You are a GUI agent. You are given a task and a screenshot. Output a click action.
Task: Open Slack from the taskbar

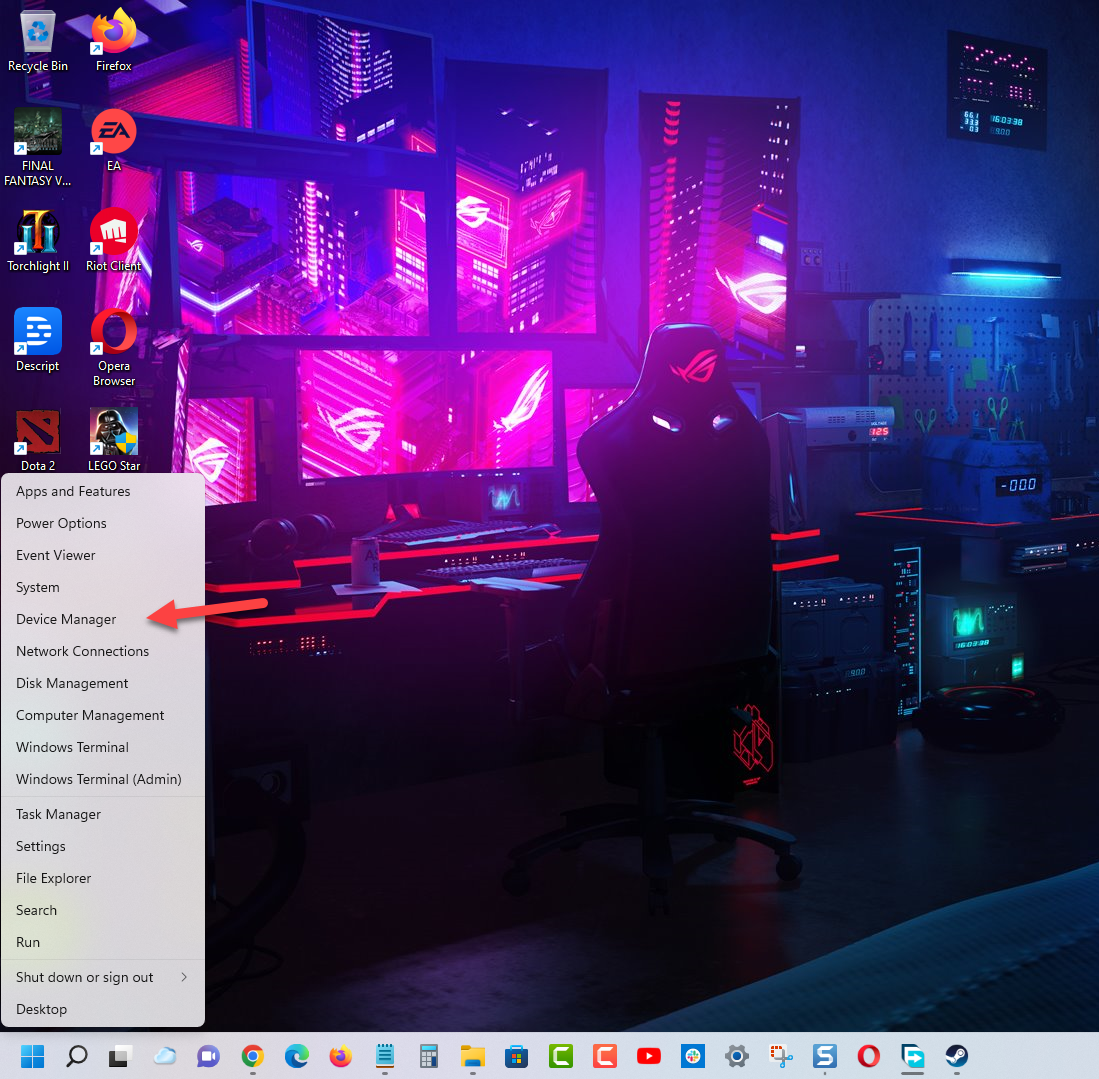pos(692,1056)
